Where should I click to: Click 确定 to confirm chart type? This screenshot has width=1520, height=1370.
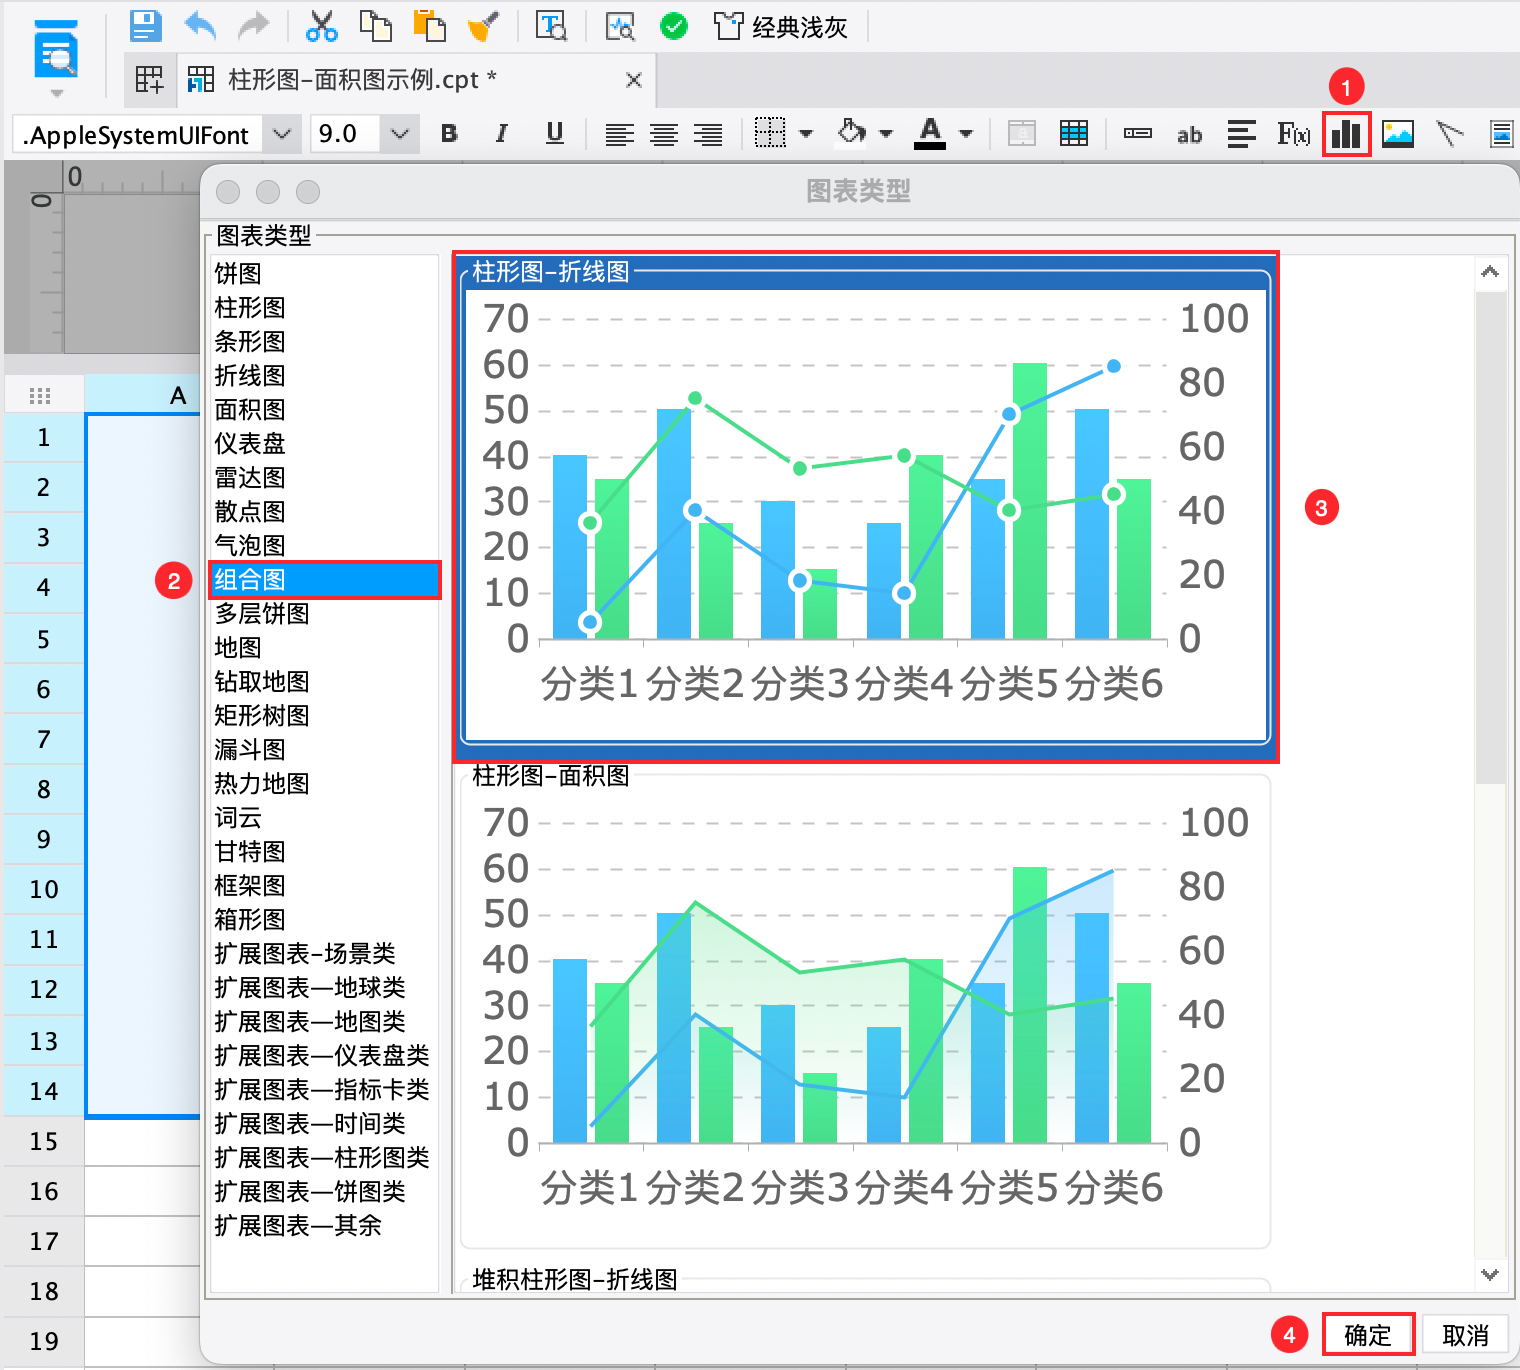[1368, 1335]
